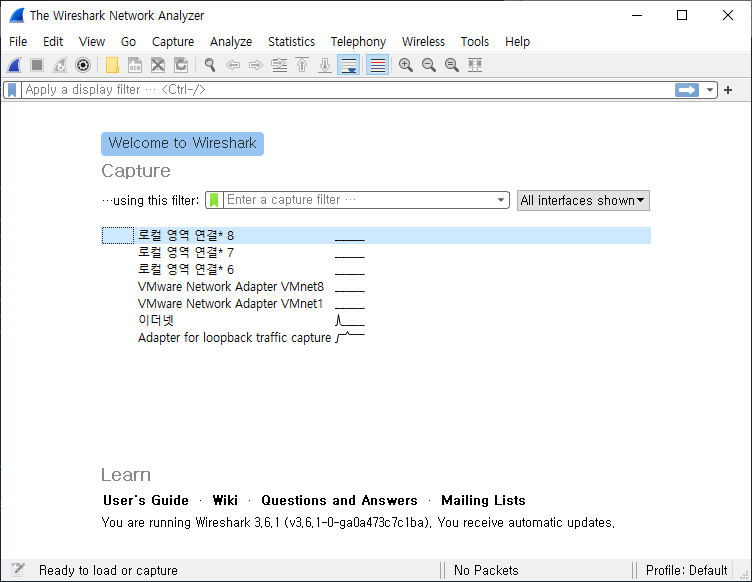Start capturing packets with shark fin icon

coord(14,65)
